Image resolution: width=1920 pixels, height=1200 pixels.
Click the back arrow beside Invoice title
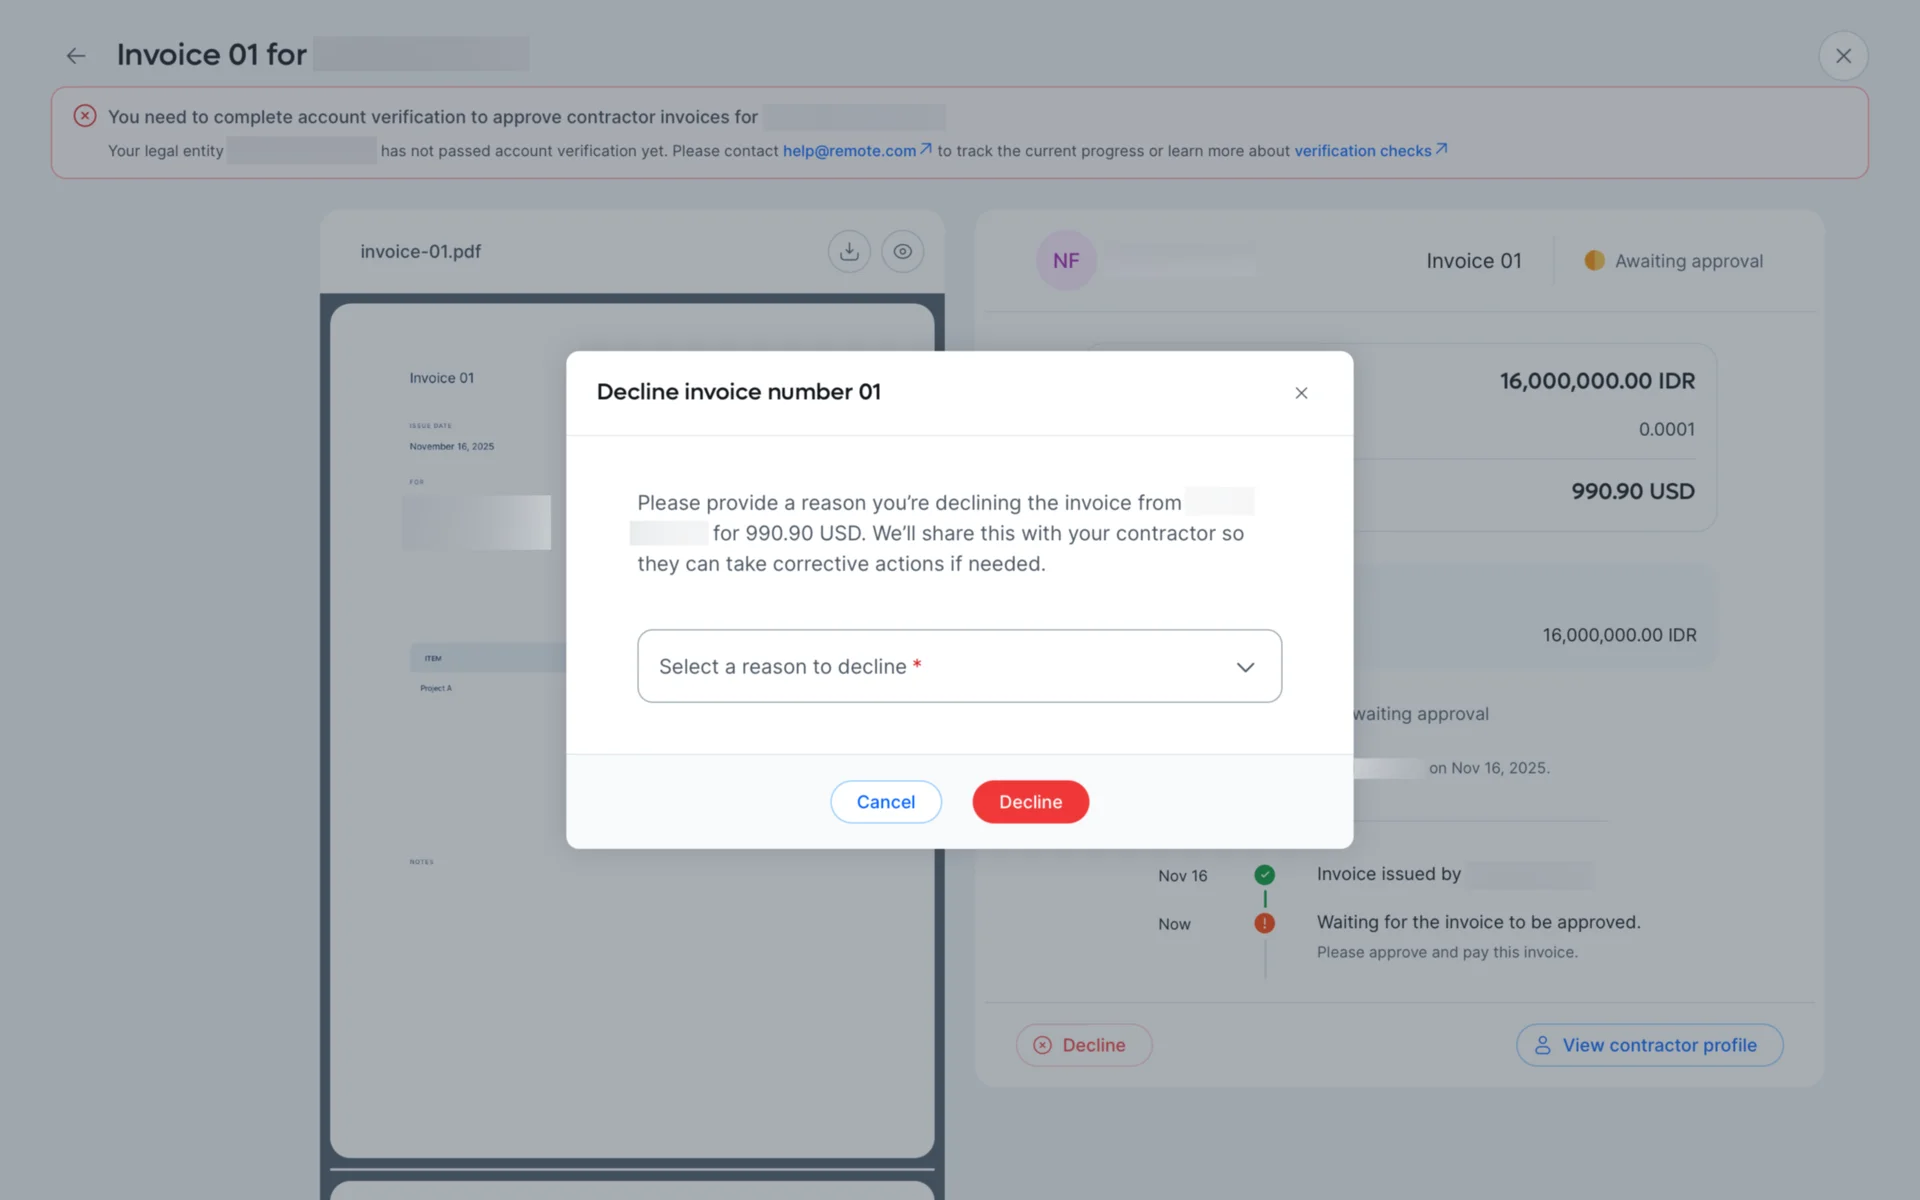[x=76, y=56]
